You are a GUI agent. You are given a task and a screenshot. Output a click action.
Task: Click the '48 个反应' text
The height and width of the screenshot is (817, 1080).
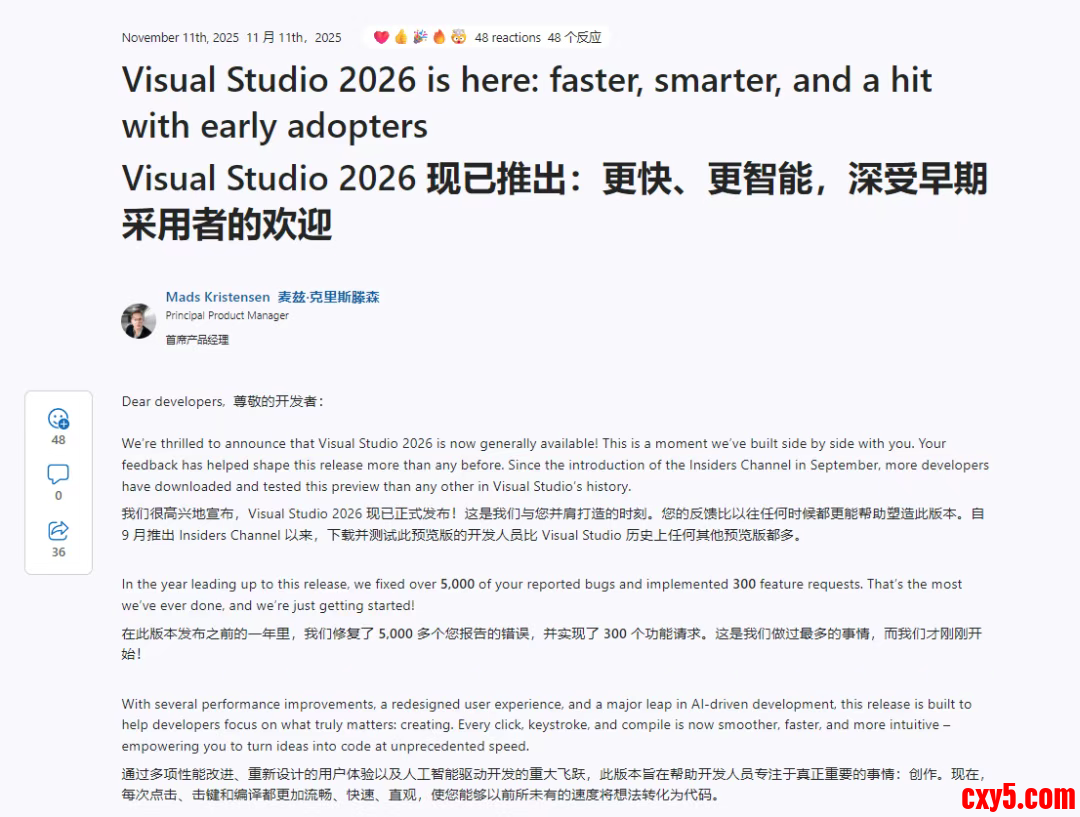tap(574, 38)
